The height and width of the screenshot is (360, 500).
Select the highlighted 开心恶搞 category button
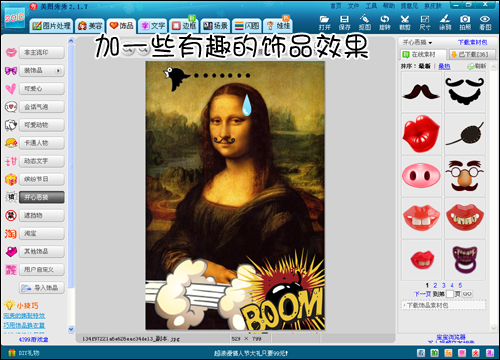[42, 197]
